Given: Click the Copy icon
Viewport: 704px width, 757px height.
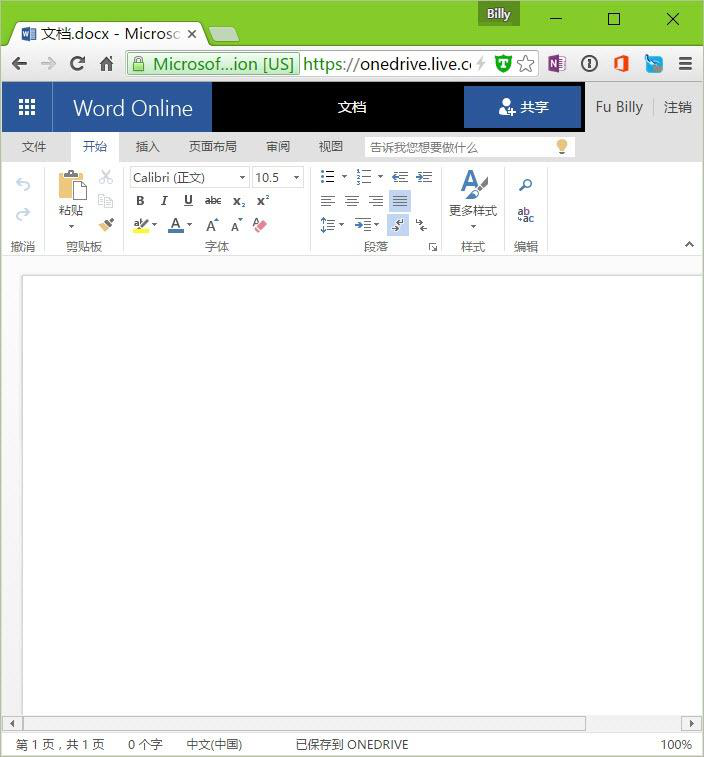Looking at the screenshot, I should click(x=105, y=200).
